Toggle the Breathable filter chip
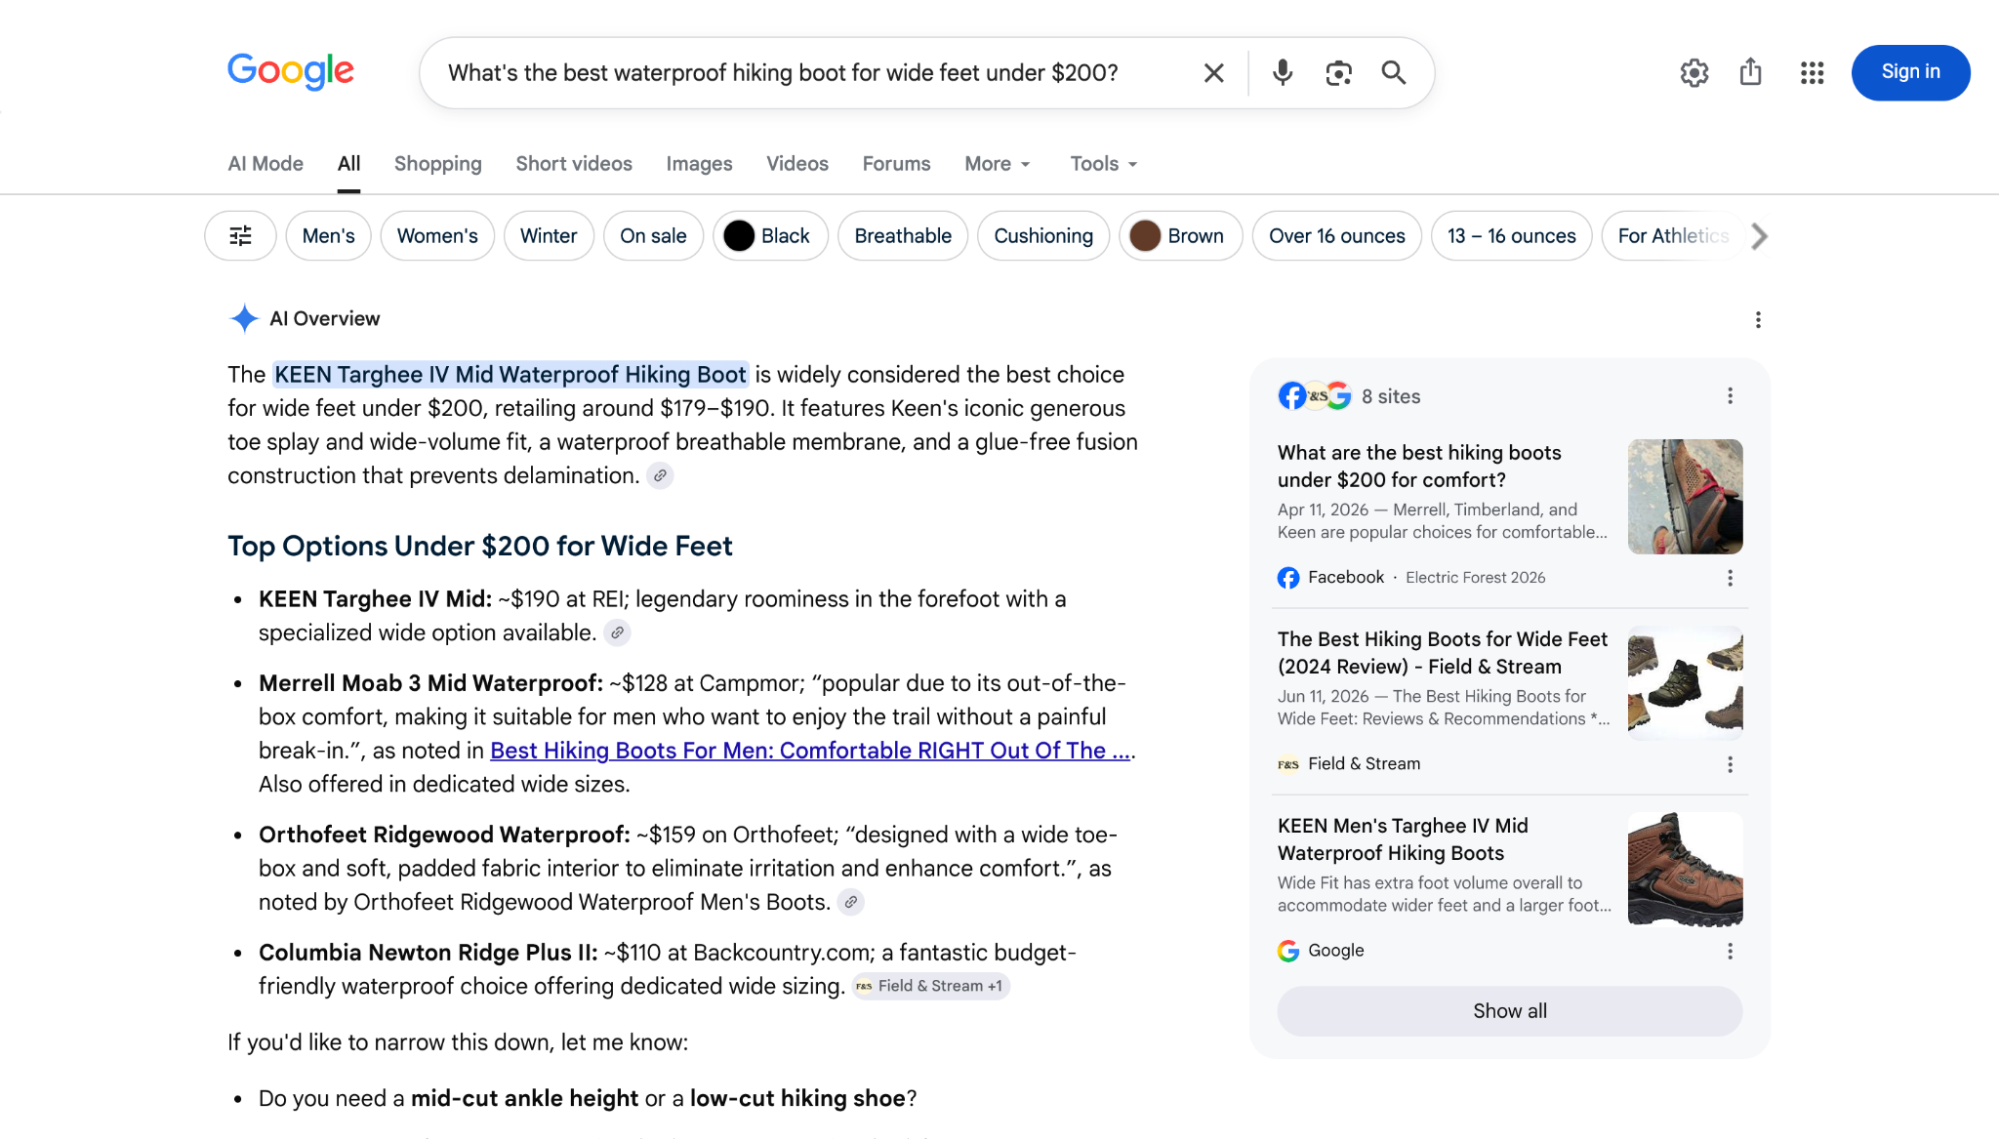Image resolution: width=1999 pixels, height=1140 pixels. tap(902, 236)
